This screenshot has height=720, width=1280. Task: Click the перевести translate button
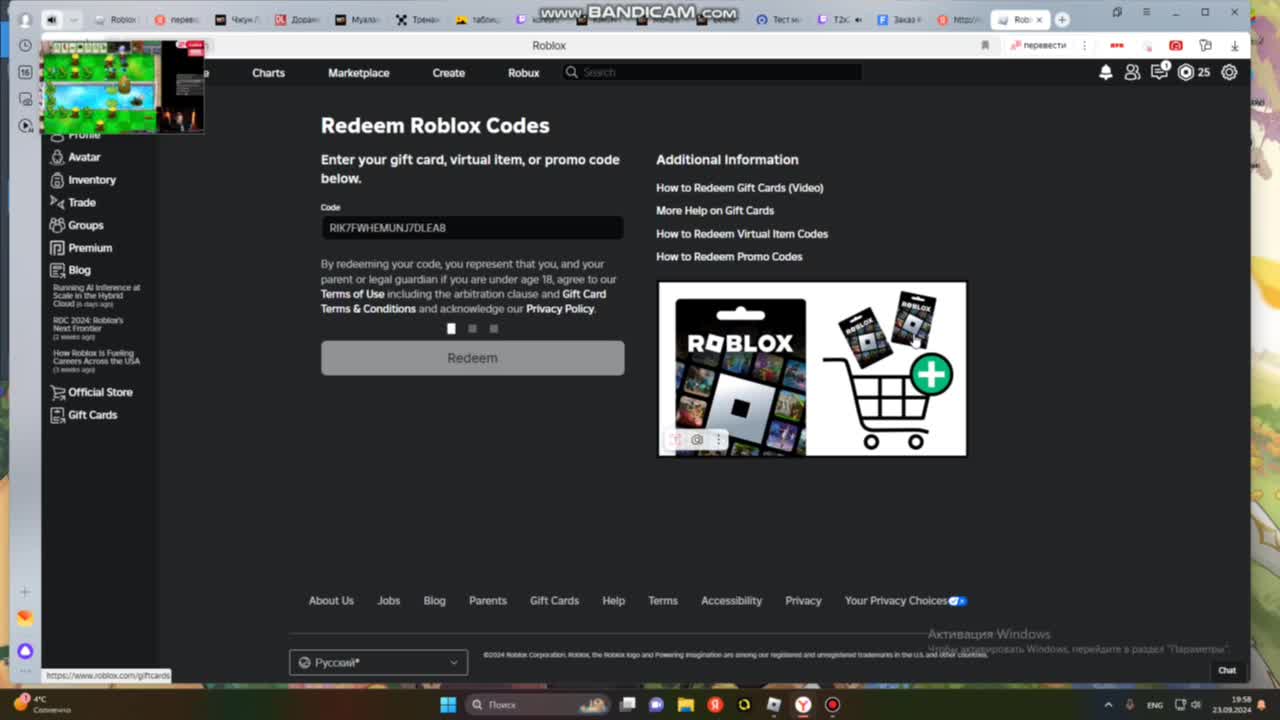[x=1038, y=45]
